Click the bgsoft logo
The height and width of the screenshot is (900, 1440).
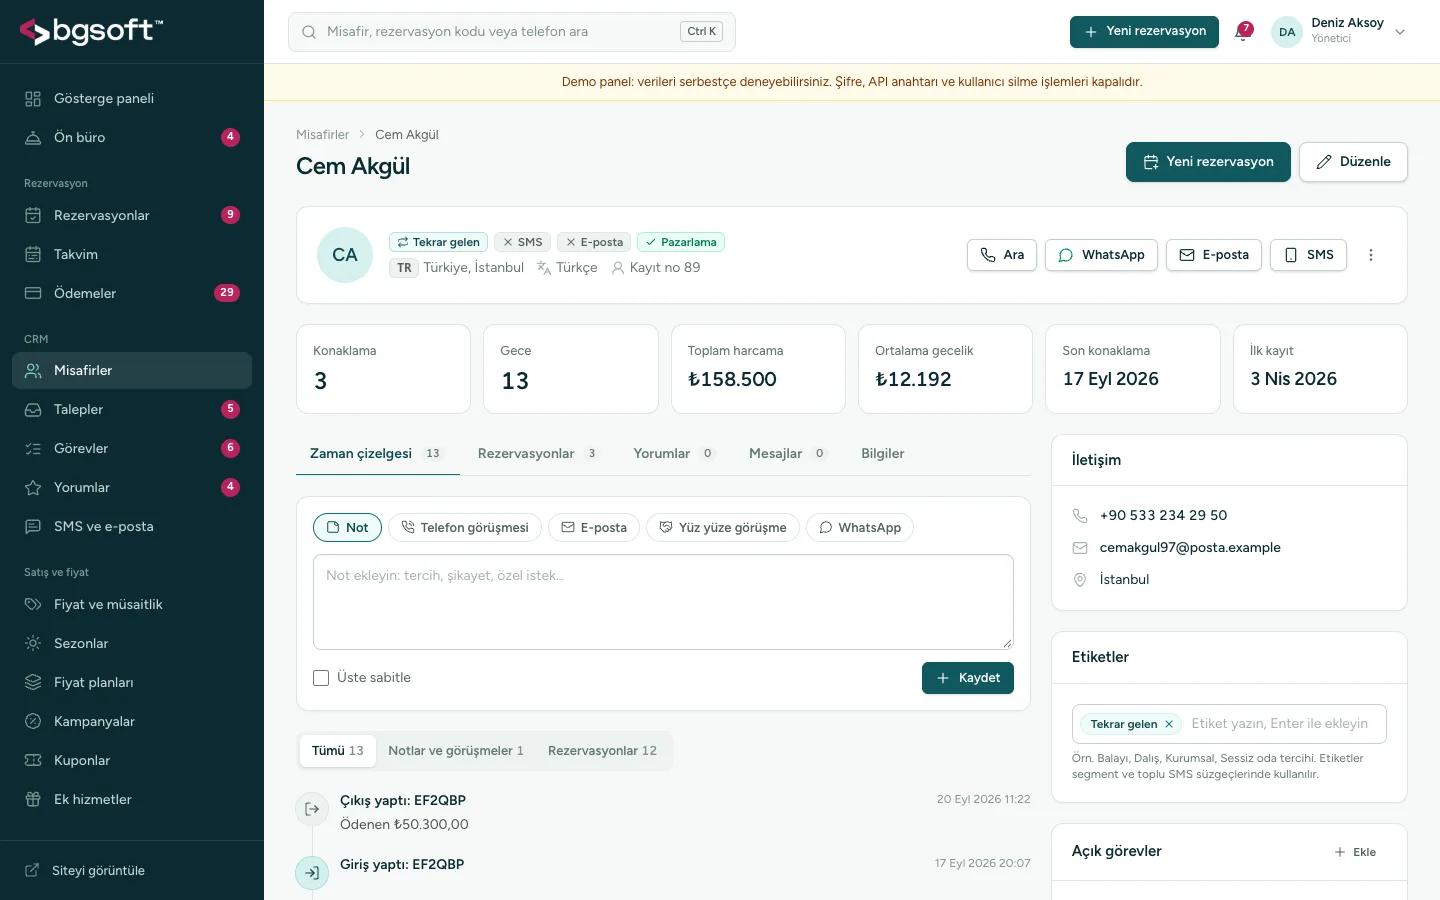(x=91, y=31)
